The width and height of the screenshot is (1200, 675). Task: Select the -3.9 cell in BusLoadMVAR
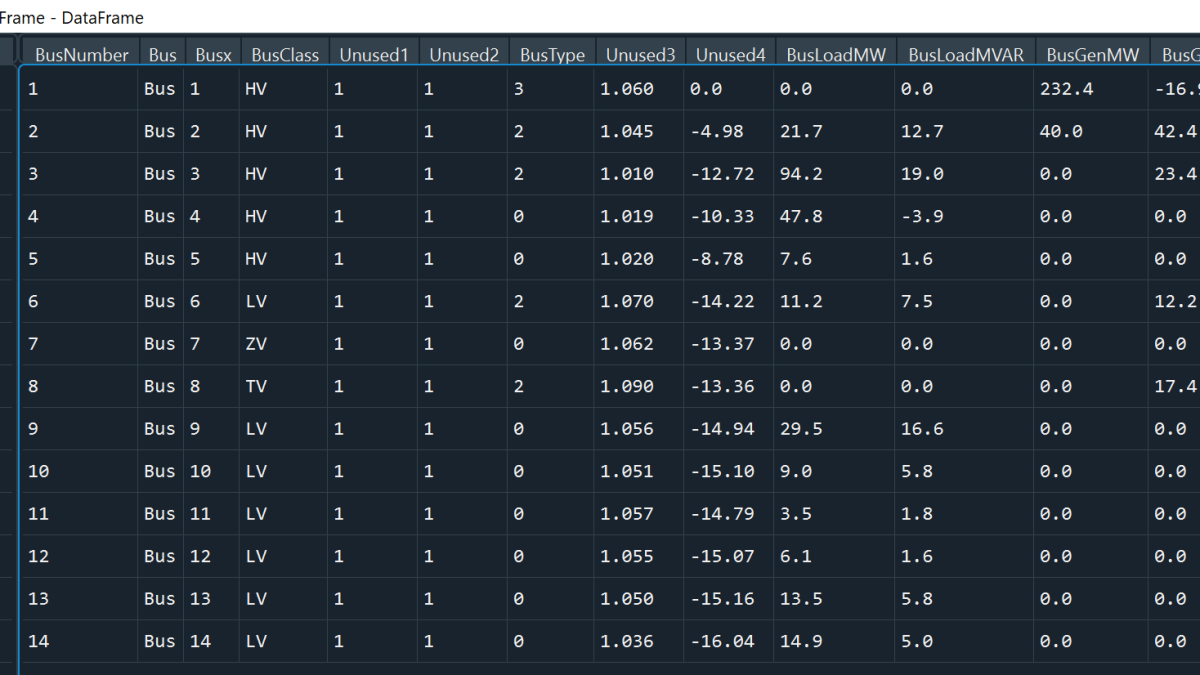coord(921,216)
